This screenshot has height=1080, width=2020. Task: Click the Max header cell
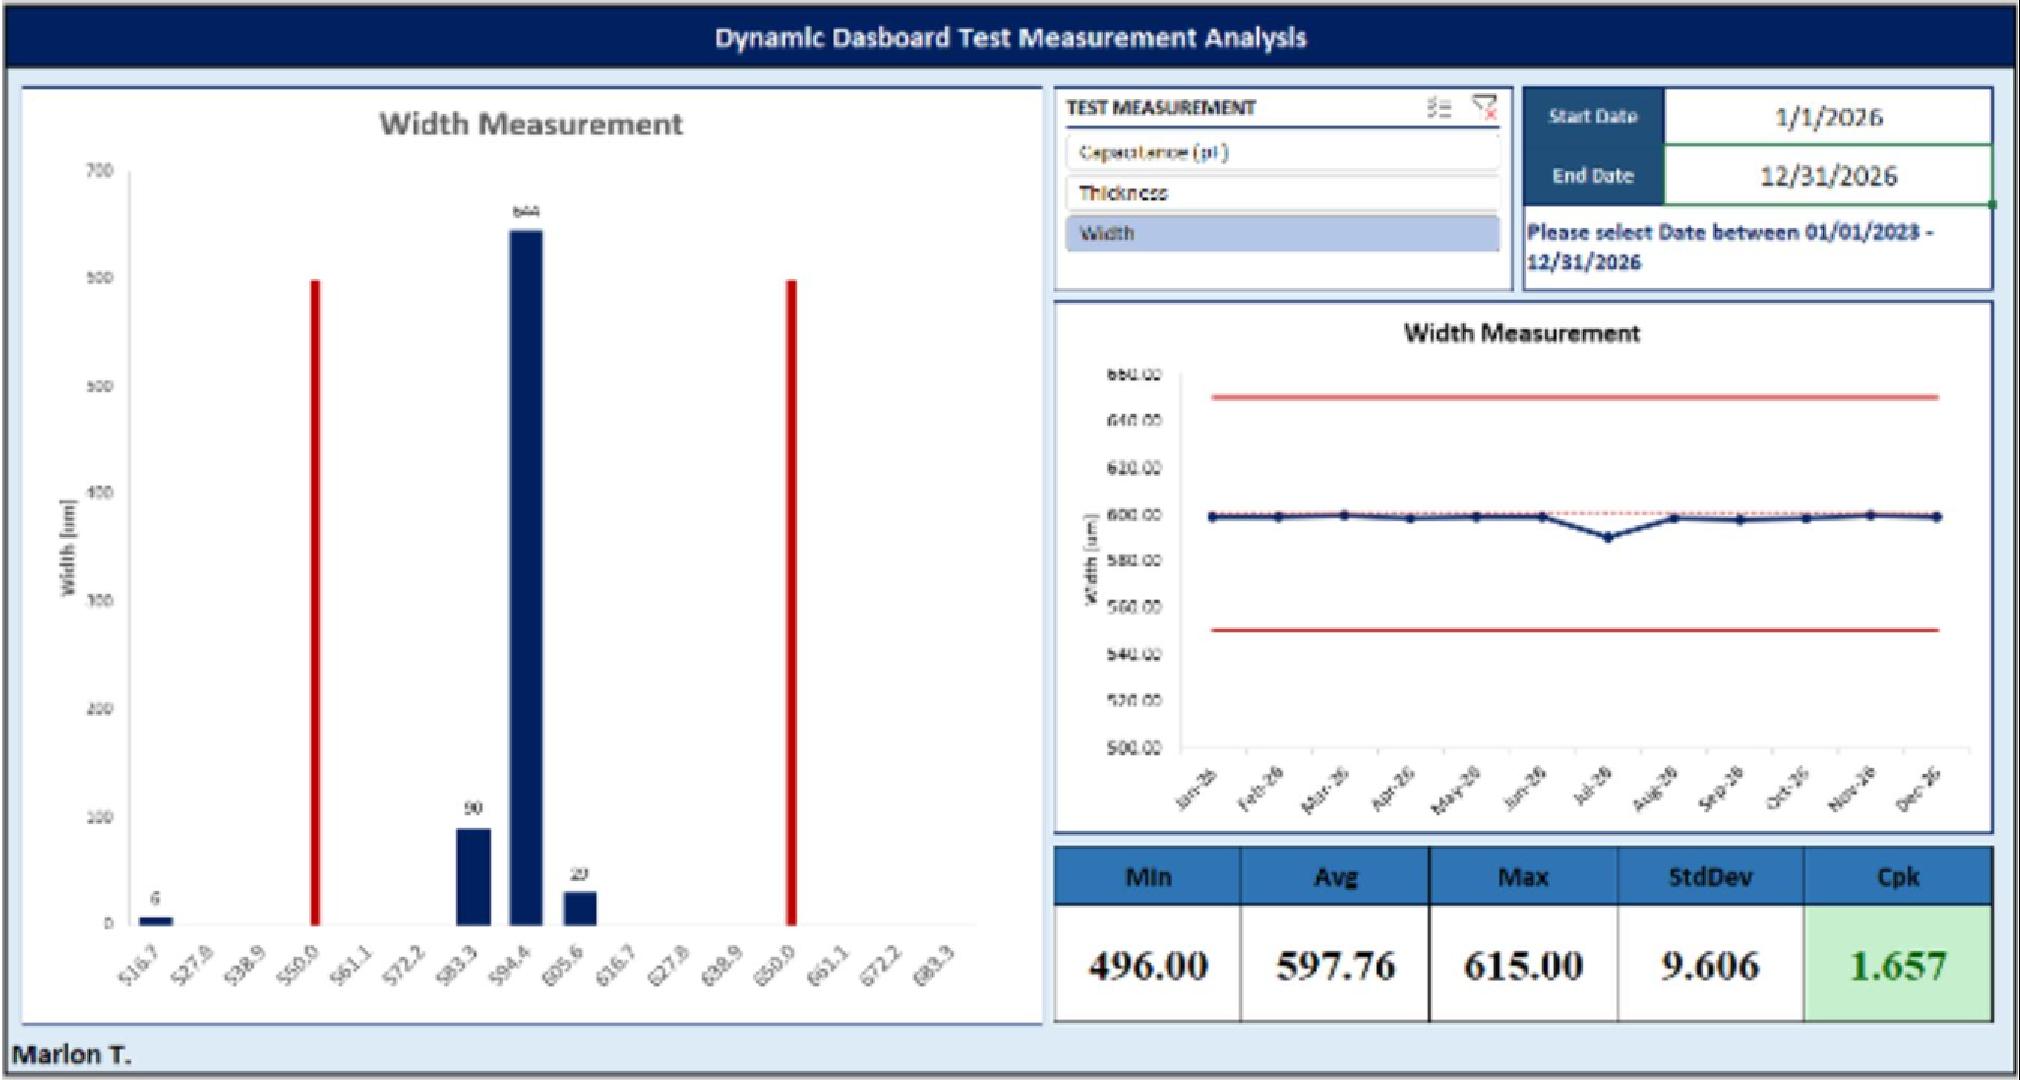1523,877
